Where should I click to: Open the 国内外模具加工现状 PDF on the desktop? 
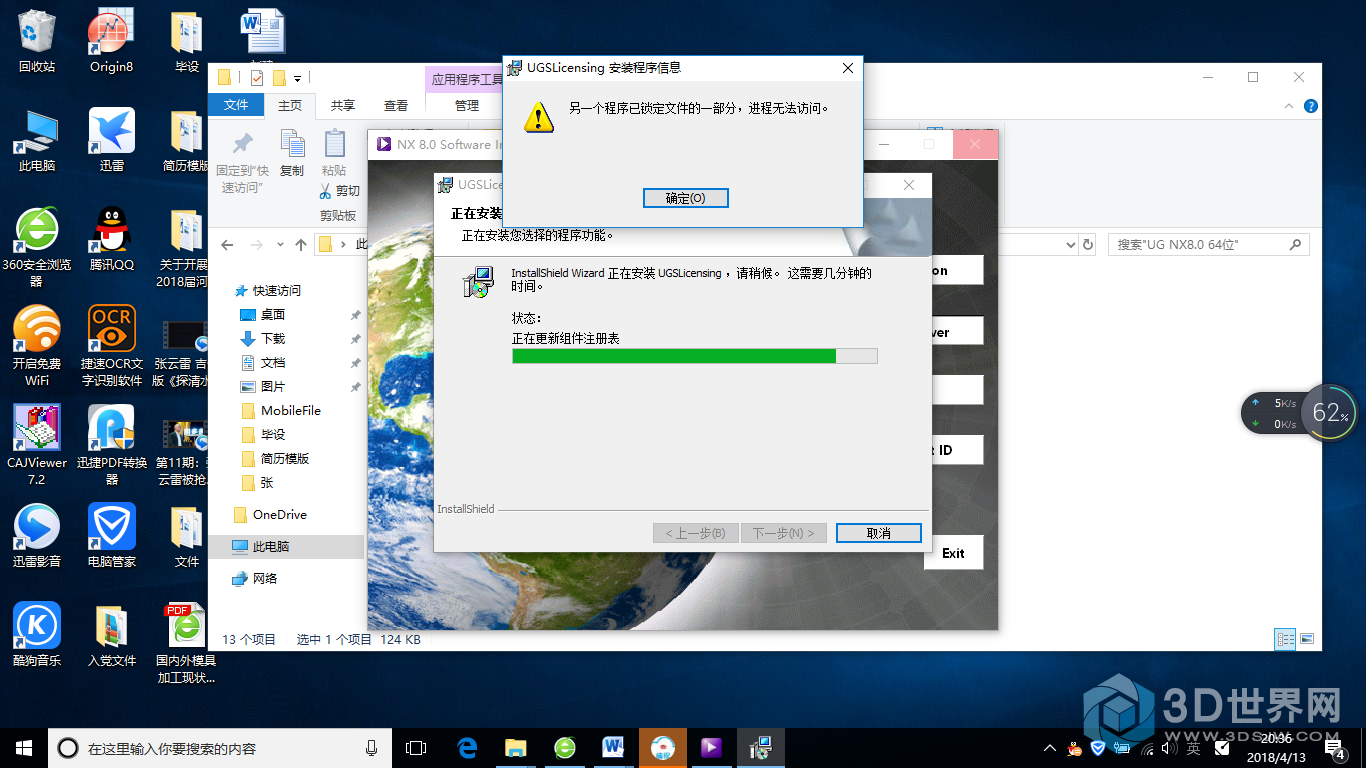tap(186, 643)
